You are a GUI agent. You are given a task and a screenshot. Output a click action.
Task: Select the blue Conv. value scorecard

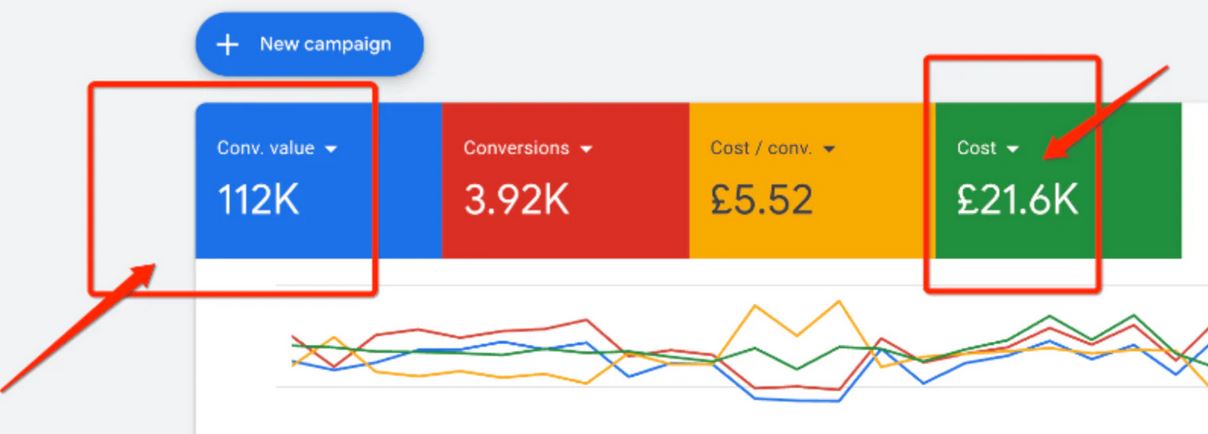[x=318, y=180]
